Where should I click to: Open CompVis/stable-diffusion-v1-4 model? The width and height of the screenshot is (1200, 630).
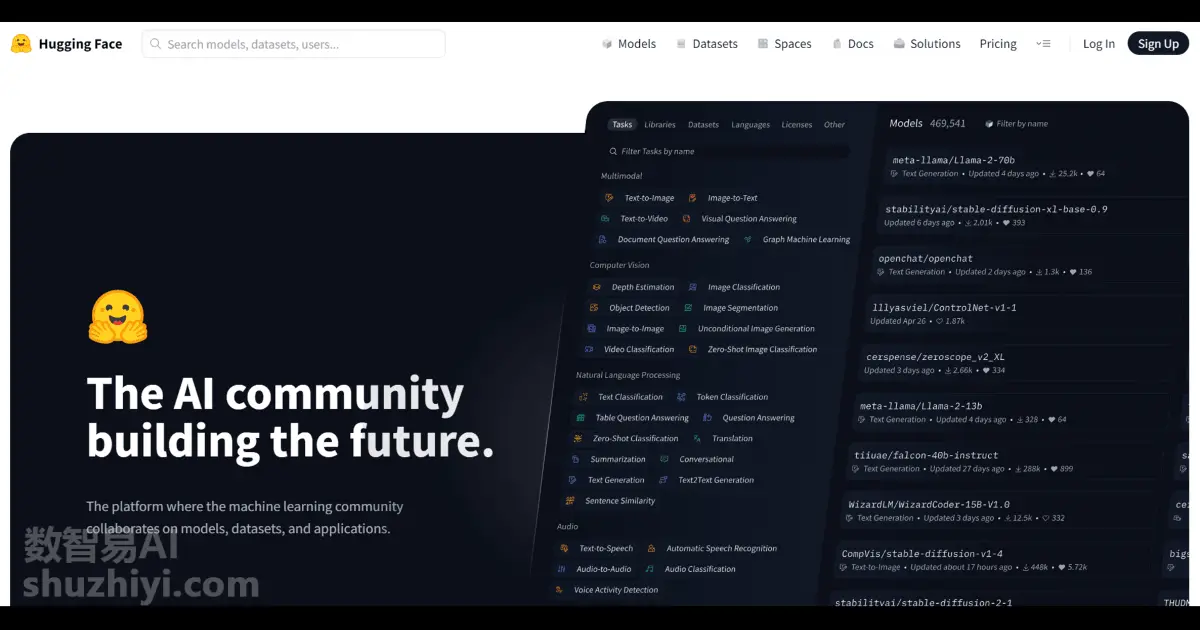click(x=922, y=553)
